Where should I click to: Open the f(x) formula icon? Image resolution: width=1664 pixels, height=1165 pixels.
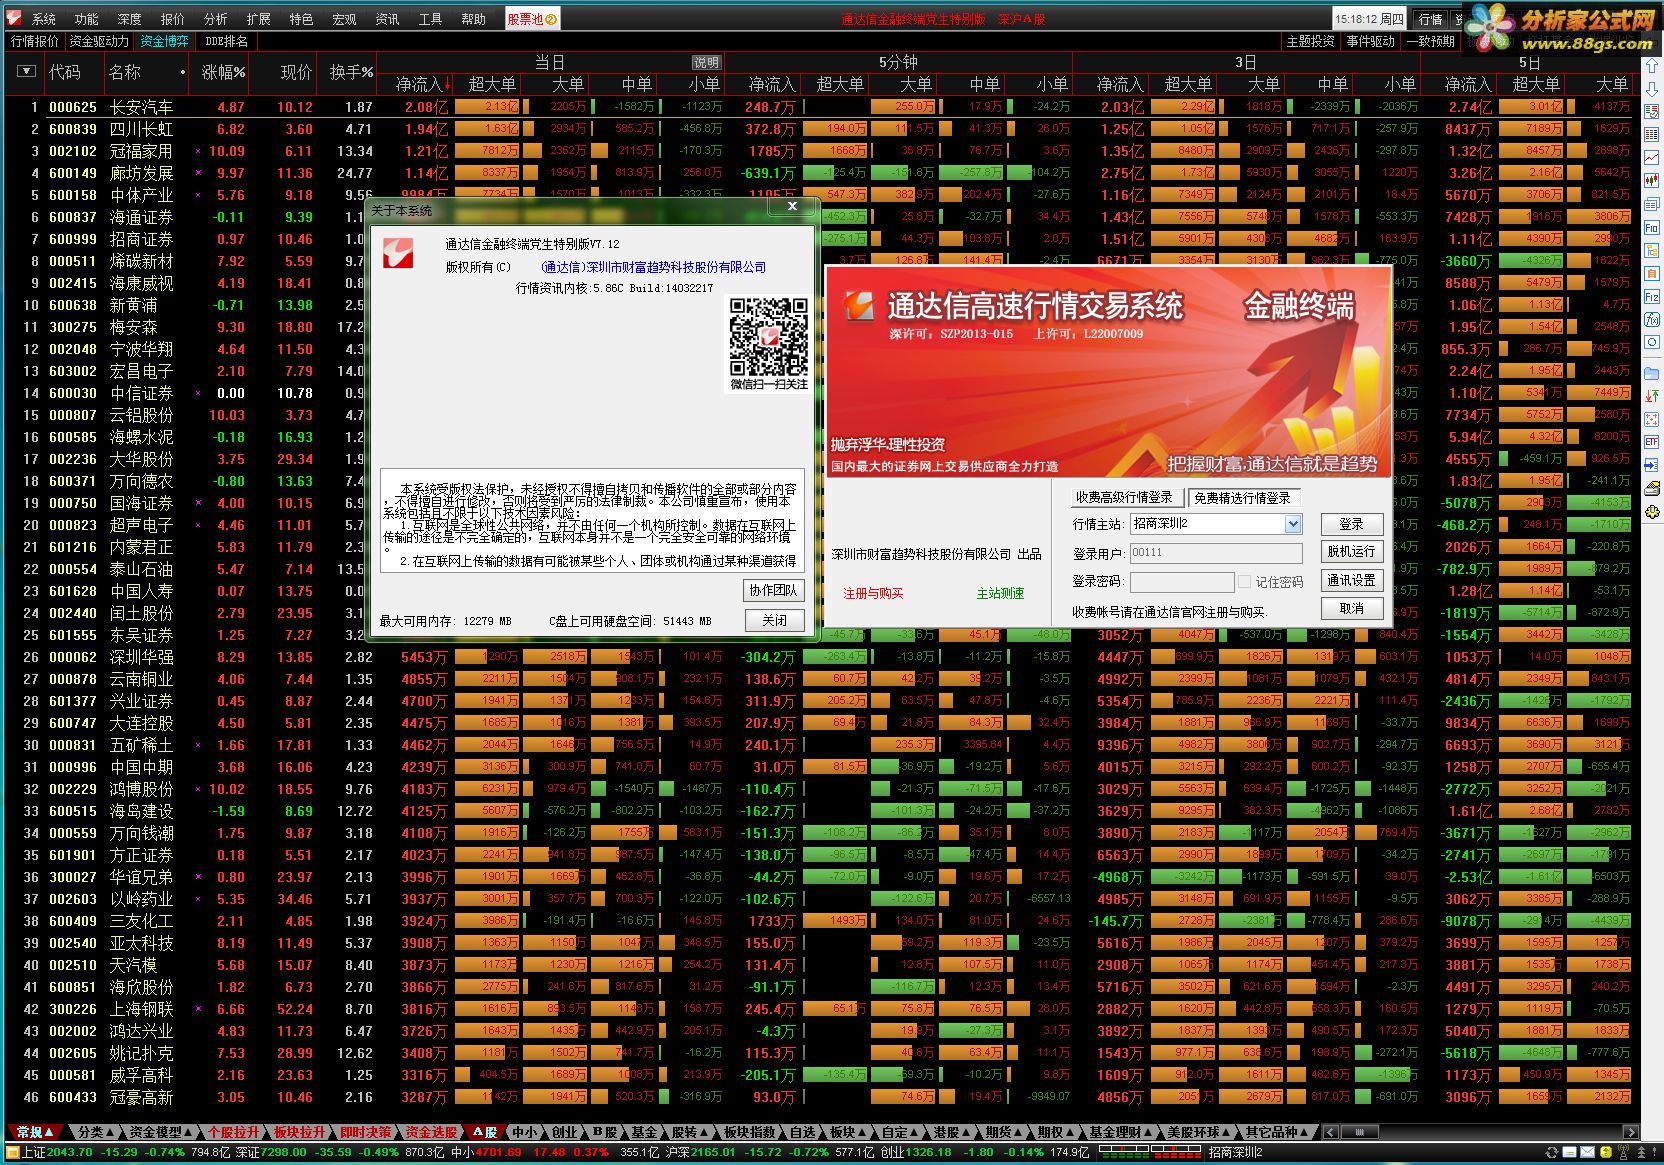(x=1651, y=320)
